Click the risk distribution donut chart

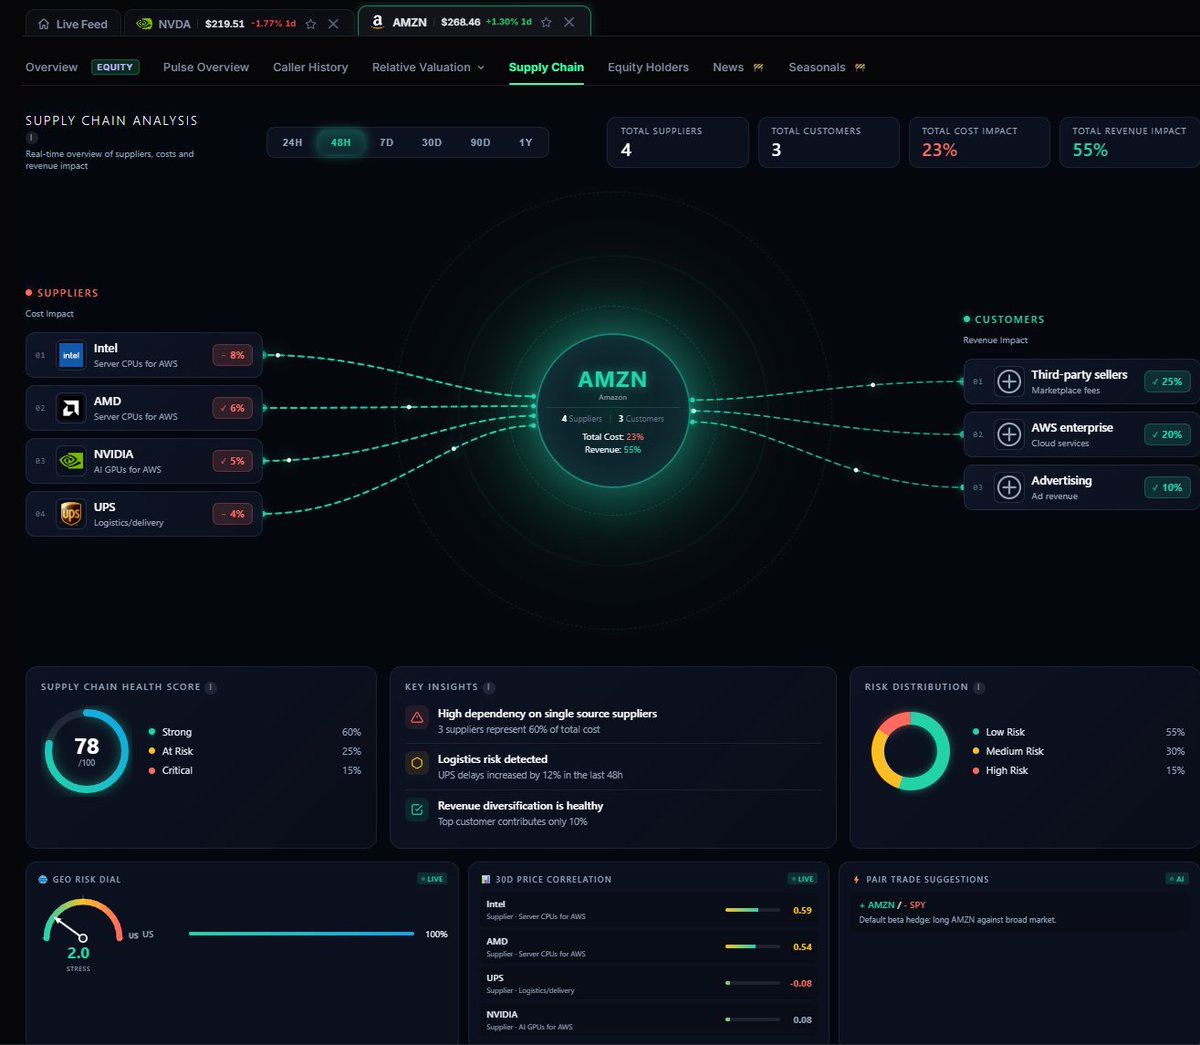911,751
